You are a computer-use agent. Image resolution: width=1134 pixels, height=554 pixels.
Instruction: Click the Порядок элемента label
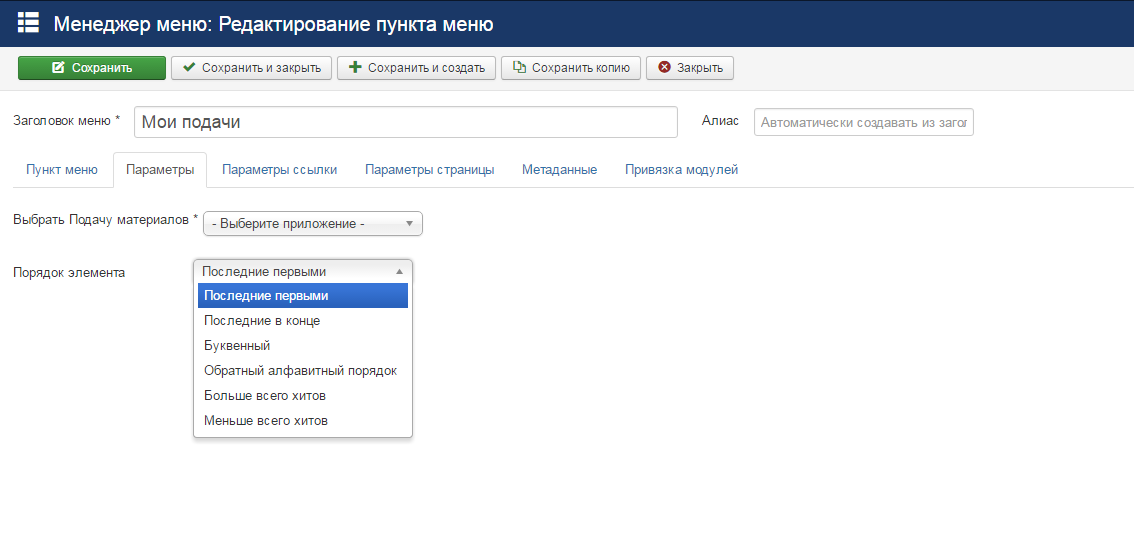click(69, 273)
